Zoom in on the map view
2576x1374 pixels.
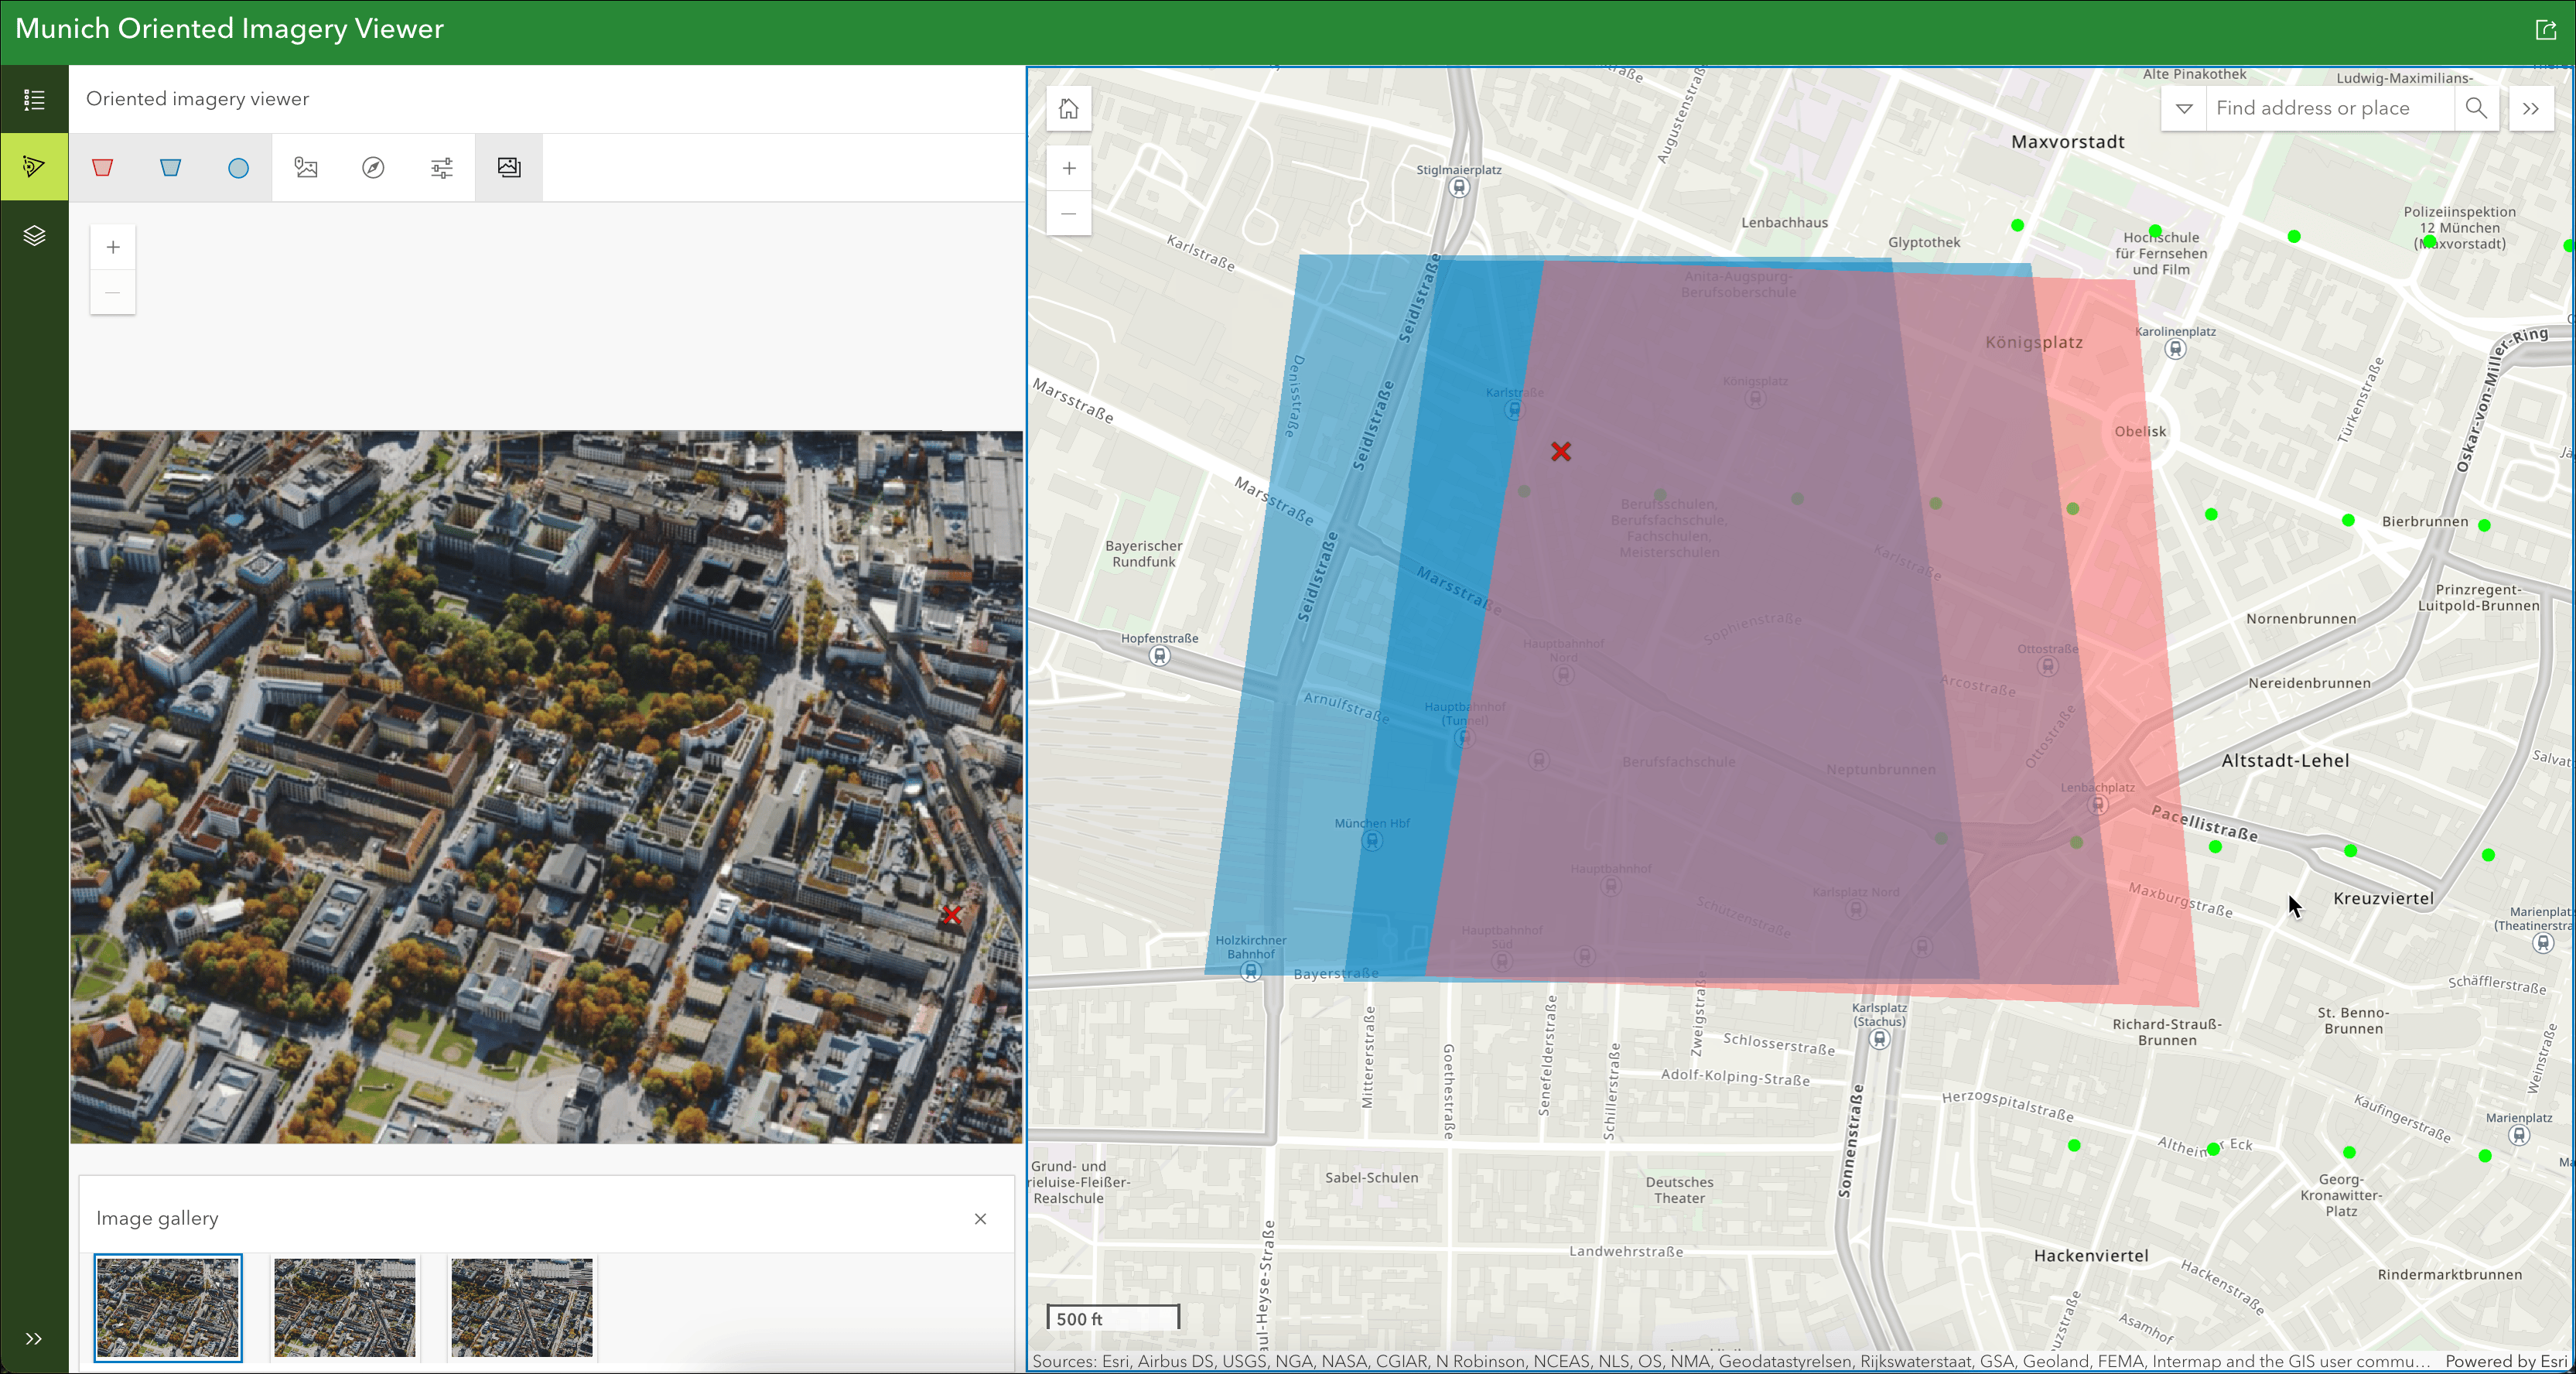coord(1068,168)
